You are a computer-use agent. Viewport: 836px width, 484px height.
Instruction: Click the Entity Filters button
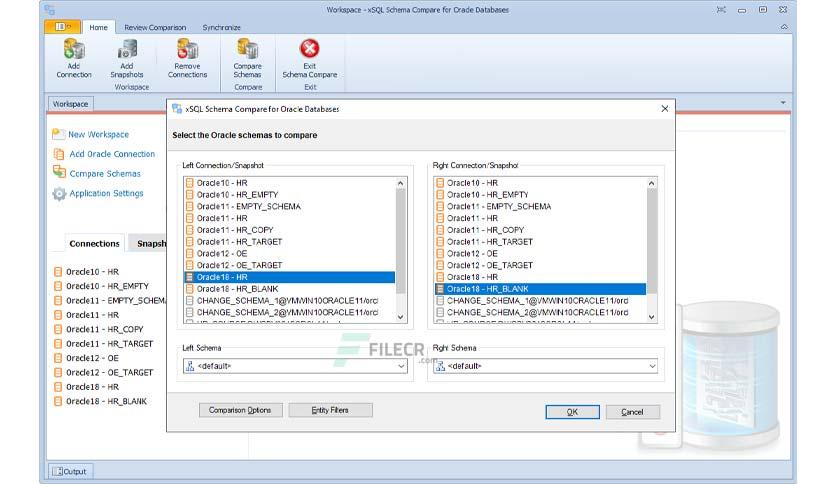click(x=330, y=410)
